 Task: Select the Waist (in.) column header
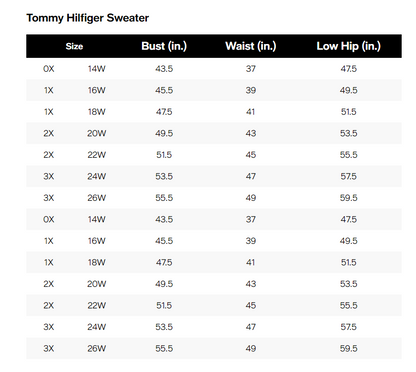[x=251, y=46]
